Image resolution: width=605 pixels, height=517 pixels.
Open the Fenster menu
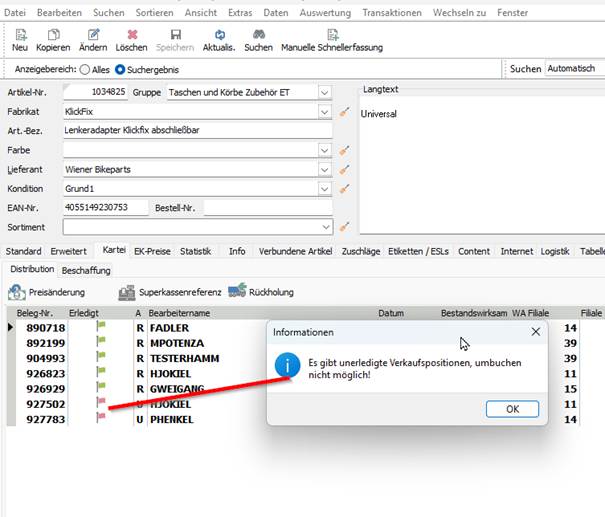[x=512, y=13]
